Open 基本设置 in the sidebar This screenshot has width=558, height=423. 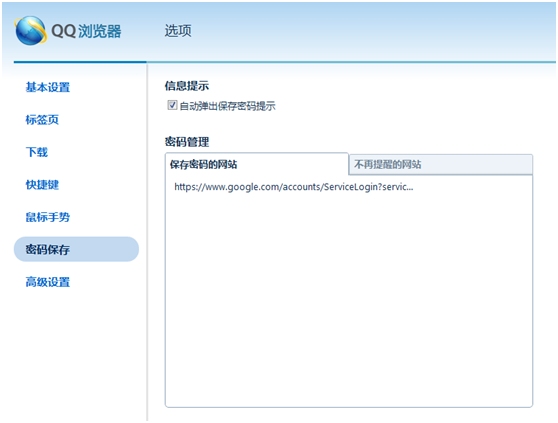[x=48, y=87]
